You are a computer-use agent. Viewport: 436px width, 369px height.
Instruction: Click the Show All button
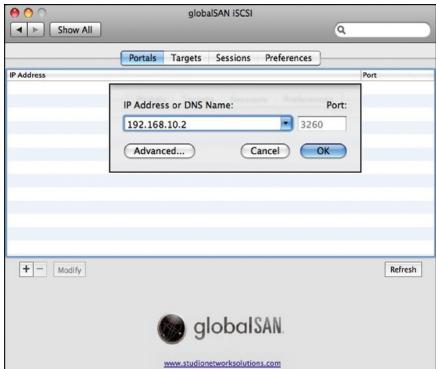75,30
